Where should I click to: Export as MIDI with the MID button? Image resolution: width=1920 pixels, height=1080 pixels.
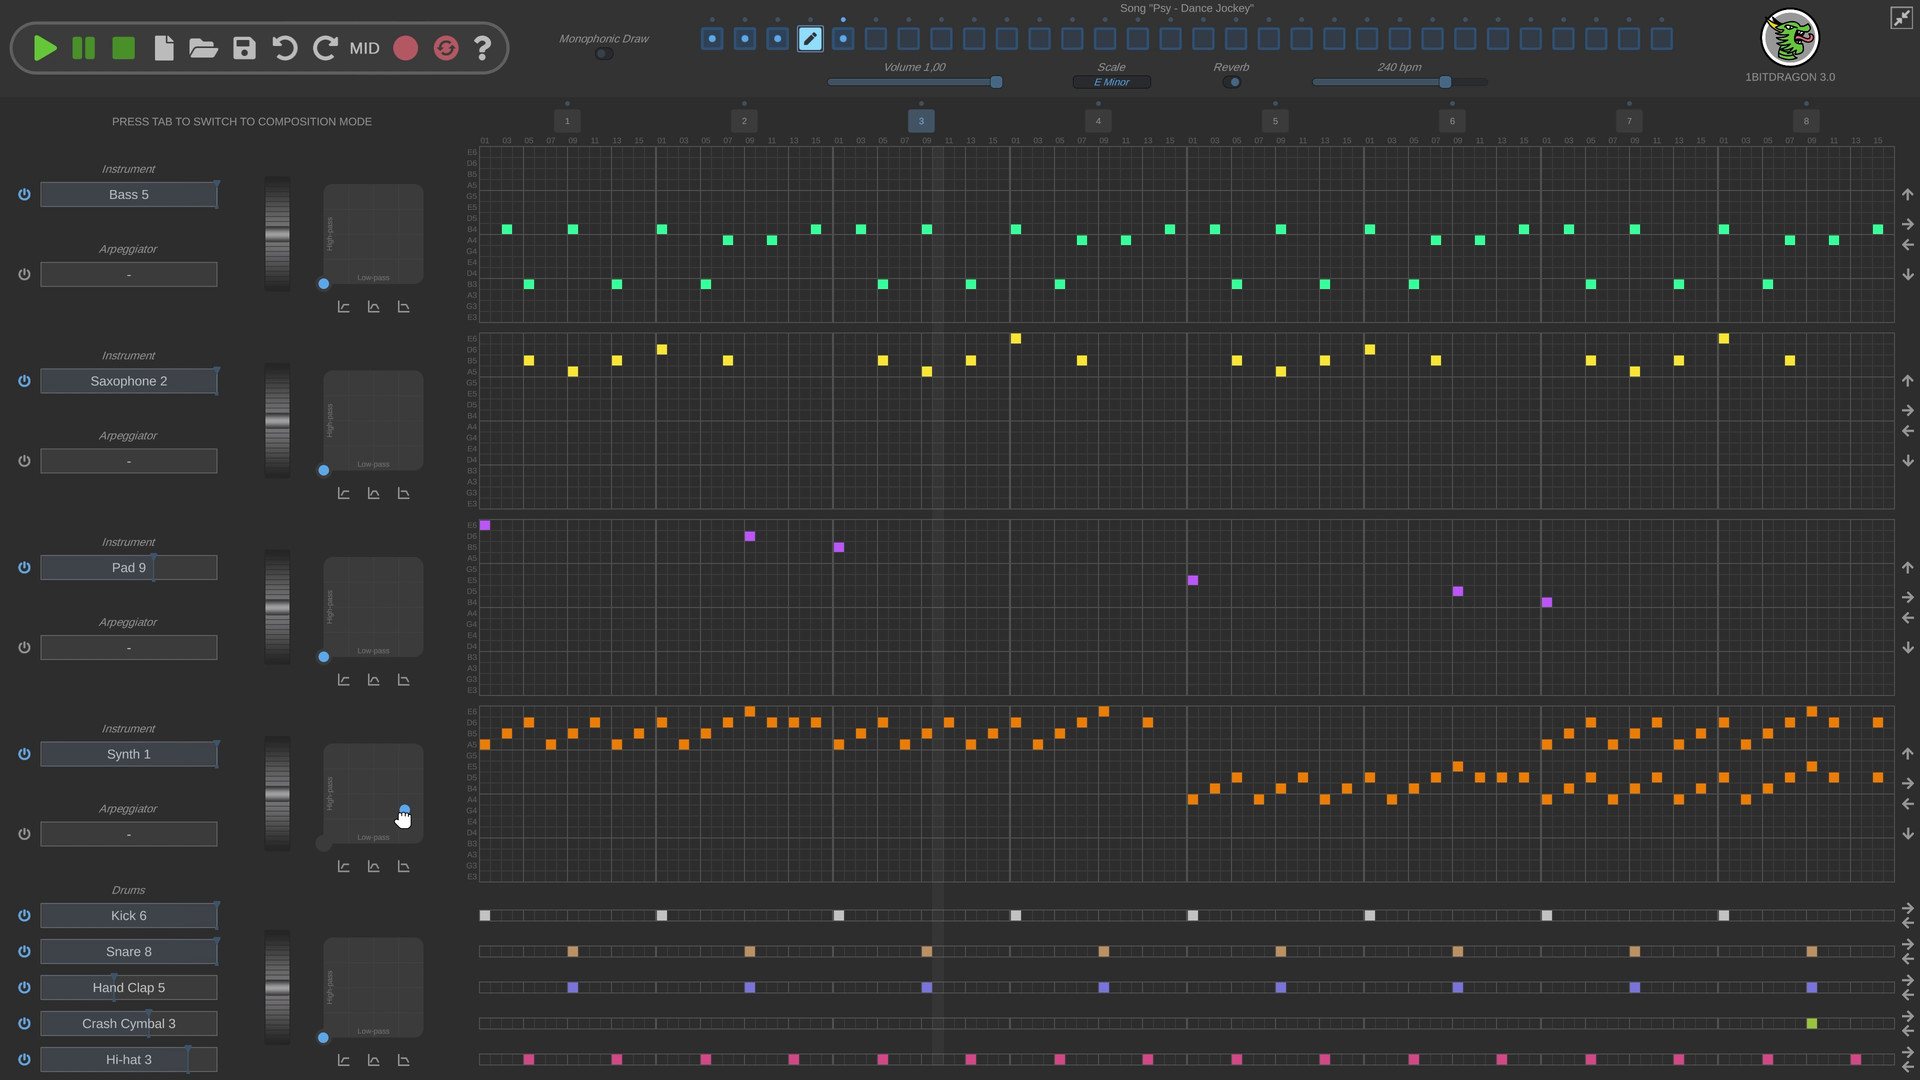pos(364,48)
